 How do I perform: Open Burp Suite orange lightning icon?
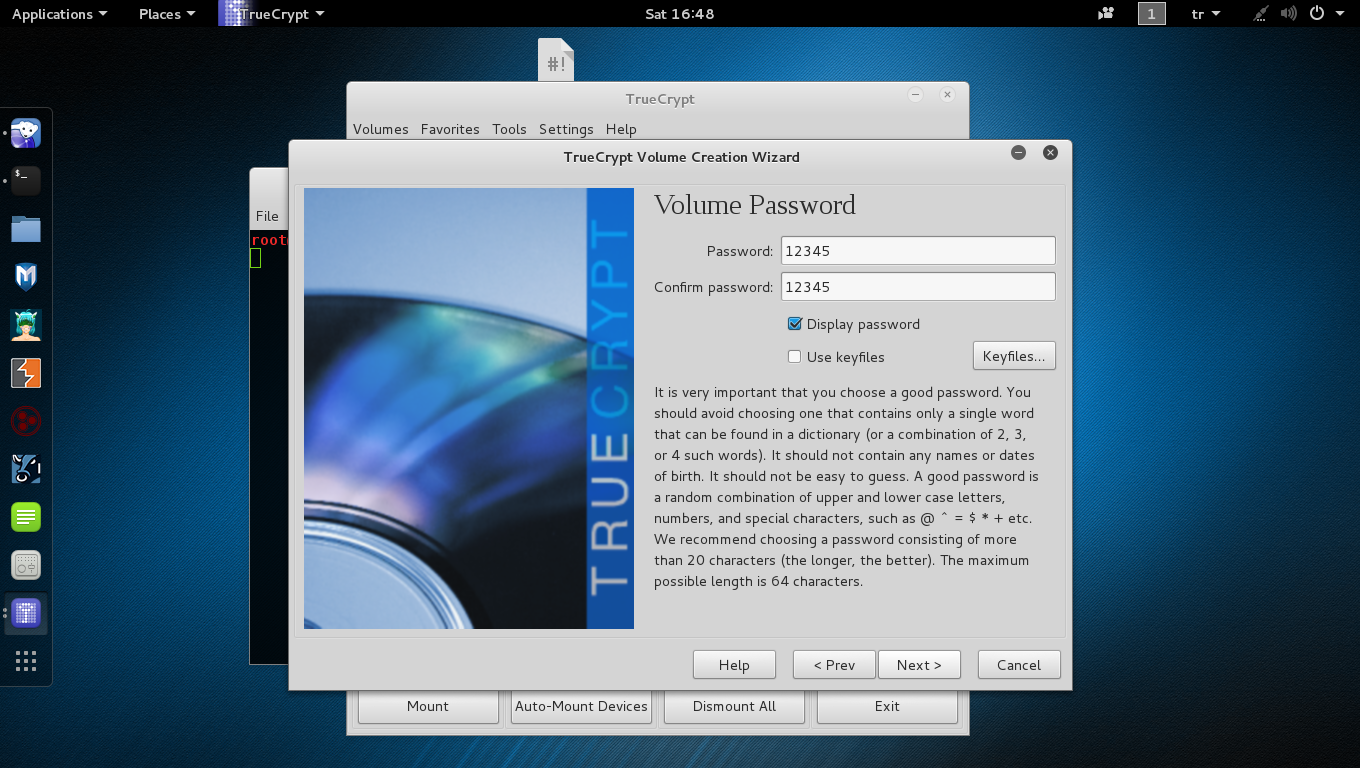pos(26,373)
